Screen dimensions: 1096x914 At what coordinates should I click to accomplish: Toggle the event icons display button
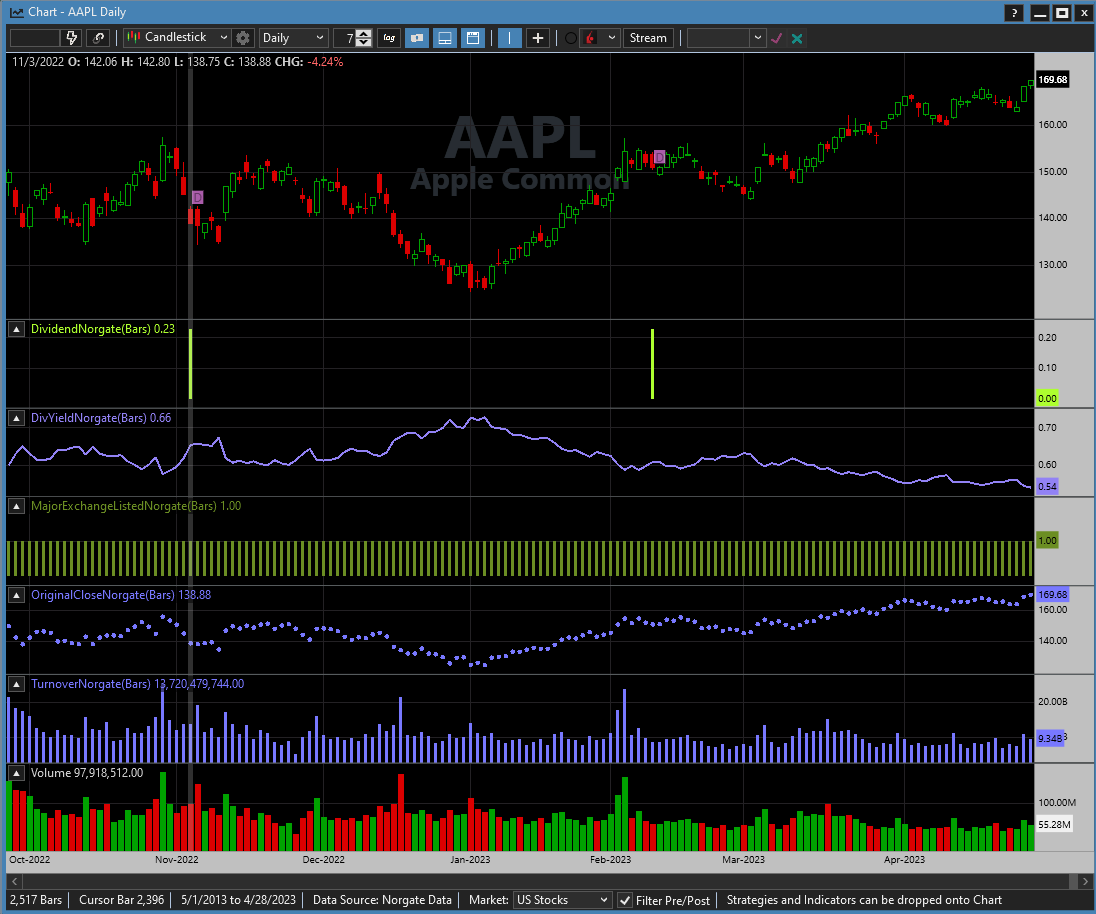tap(417, 38)
